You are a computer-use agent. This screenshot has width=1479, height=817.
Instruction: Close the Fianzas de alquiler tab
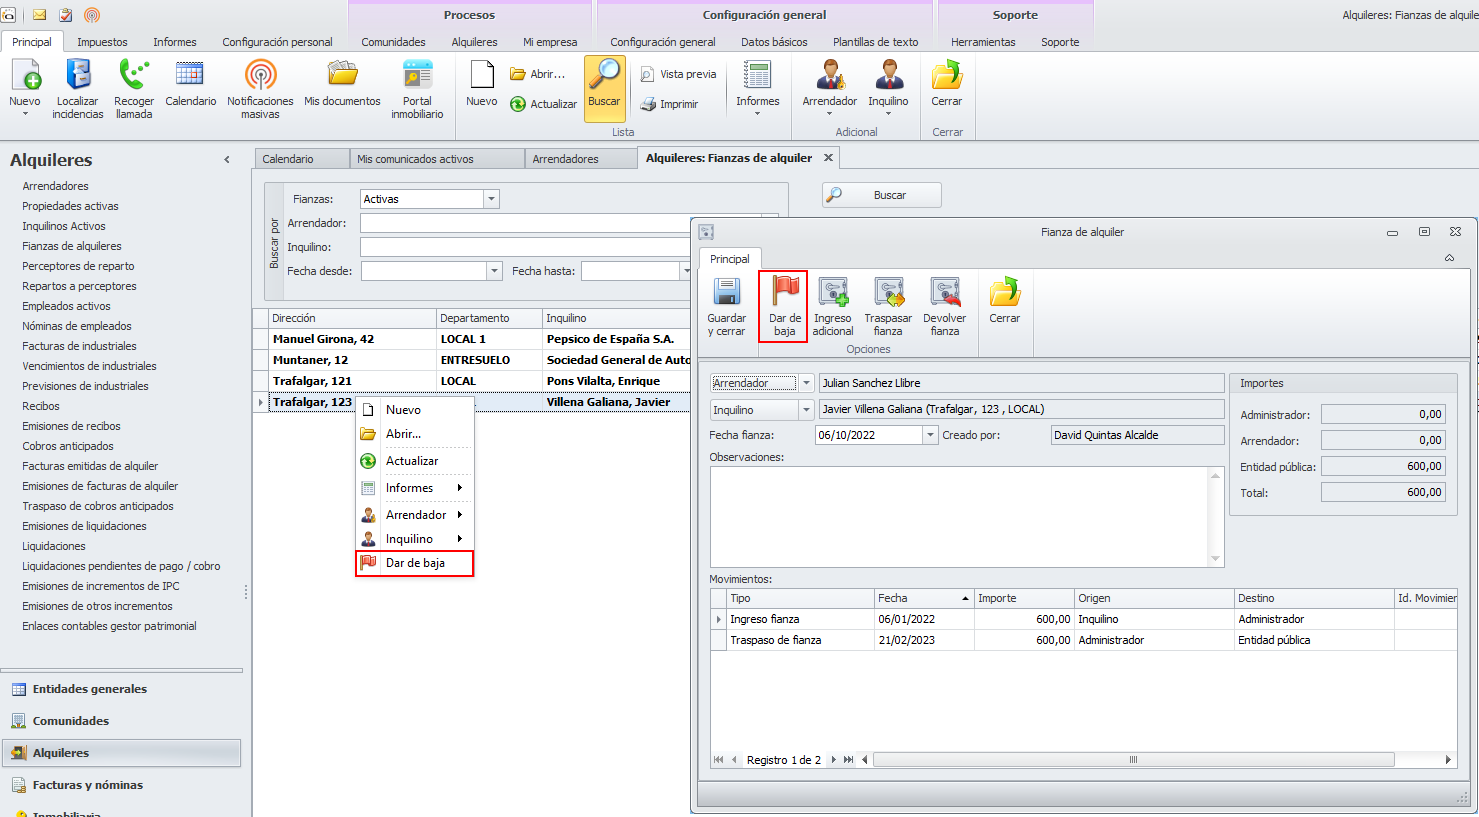[828, 158]
